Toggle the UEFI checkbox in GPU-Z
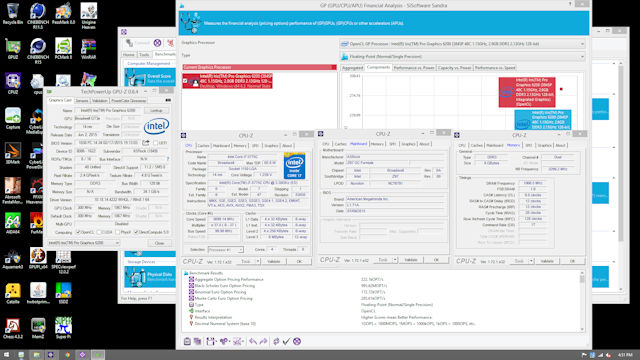The width and height of the screenshot is (640, 360). click(x=155, y=143)
